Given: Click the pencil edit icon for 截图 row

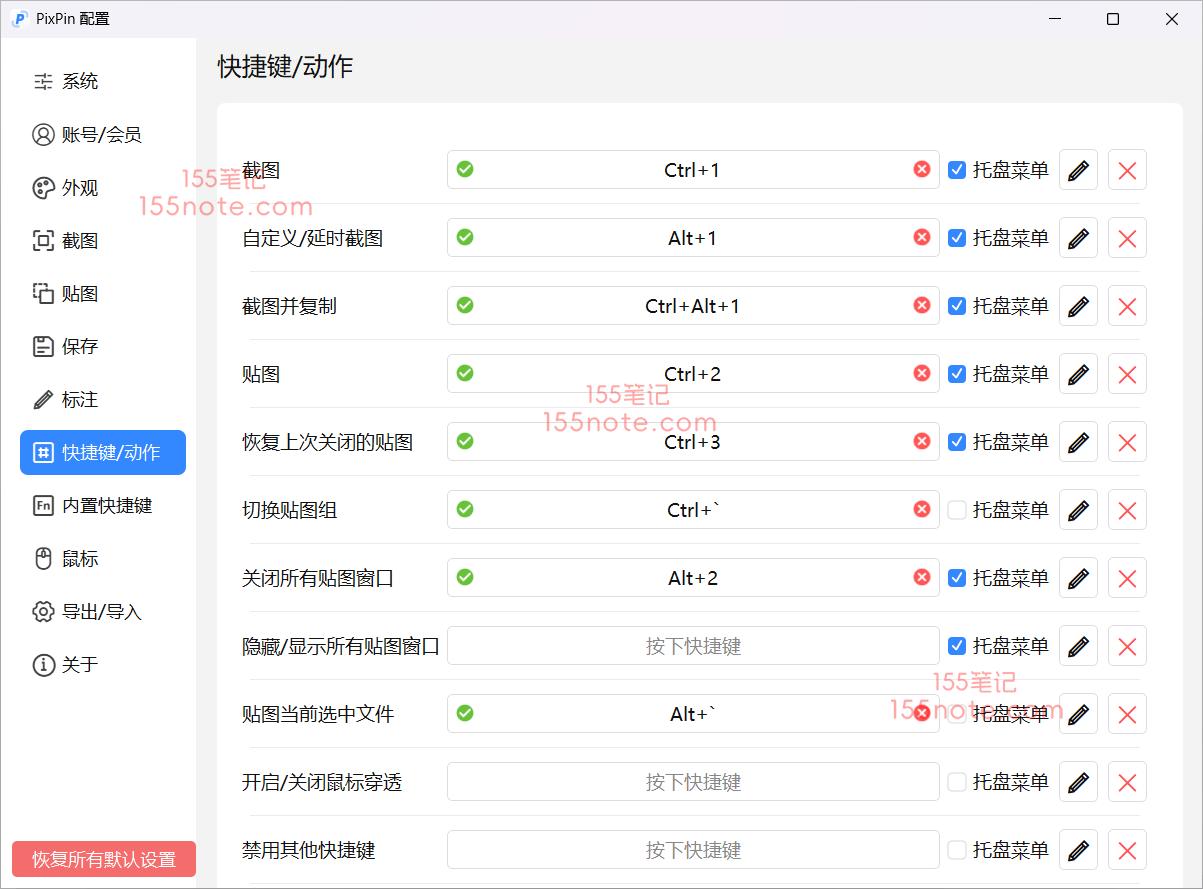Looking at the screenshot, I should point(1078,170).
